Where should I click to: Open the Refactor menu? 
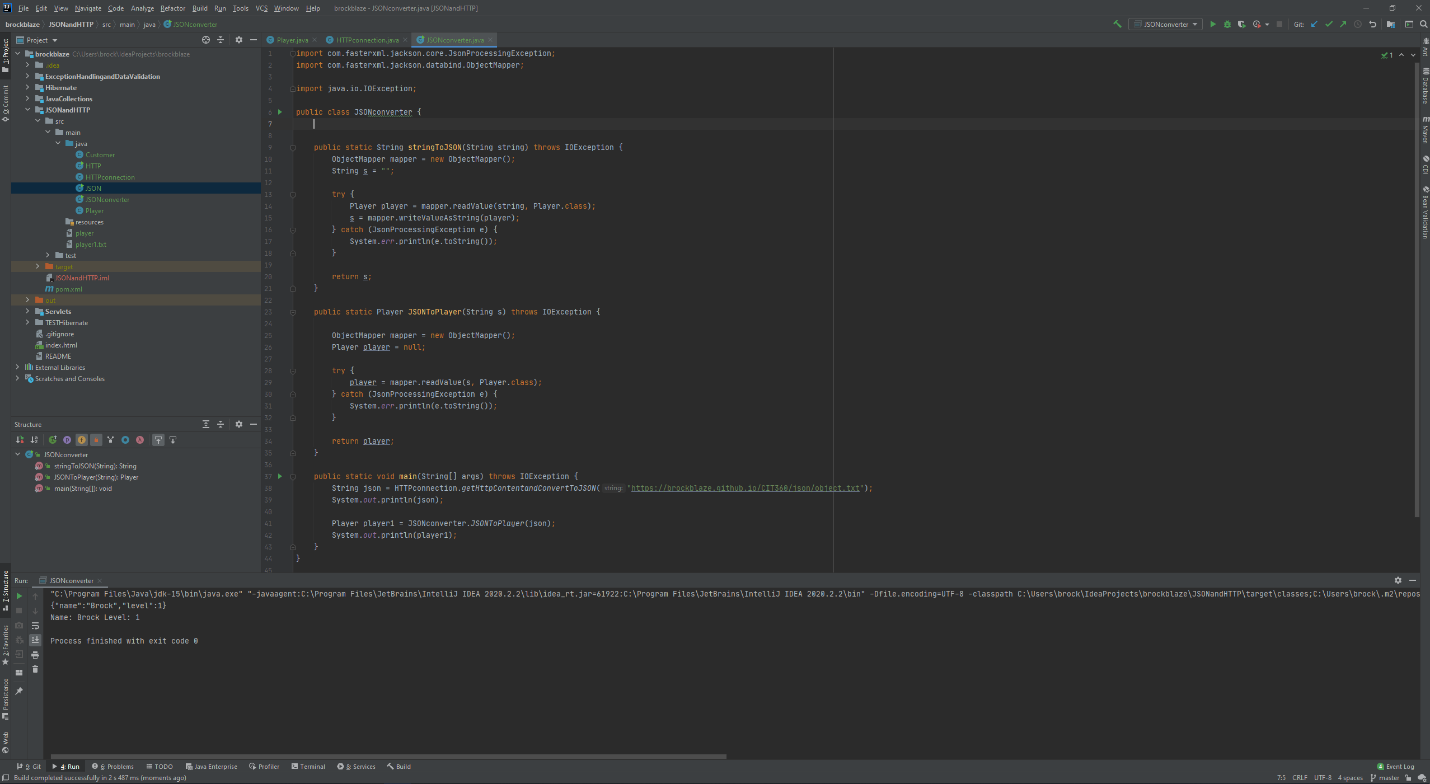[173, 8]
